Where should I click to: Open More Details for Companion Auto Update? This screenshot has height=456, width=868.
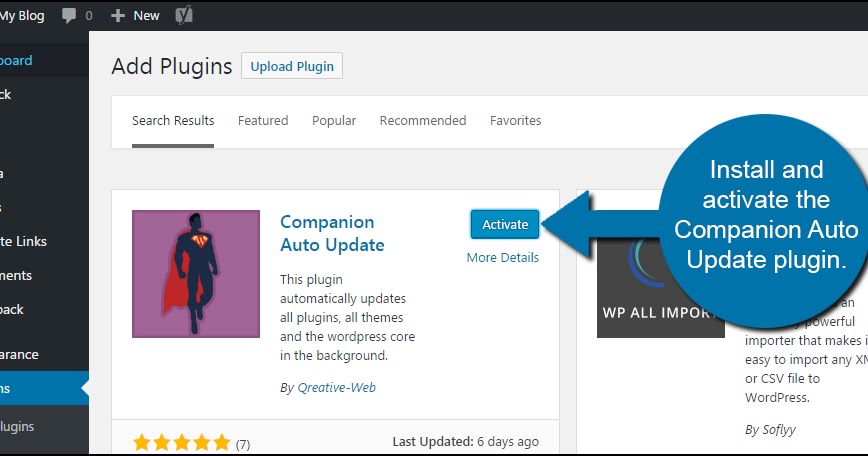coord(502,257)
